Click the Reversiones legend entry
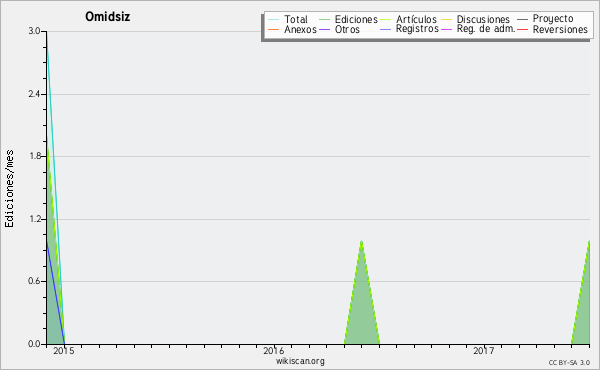 552,29
